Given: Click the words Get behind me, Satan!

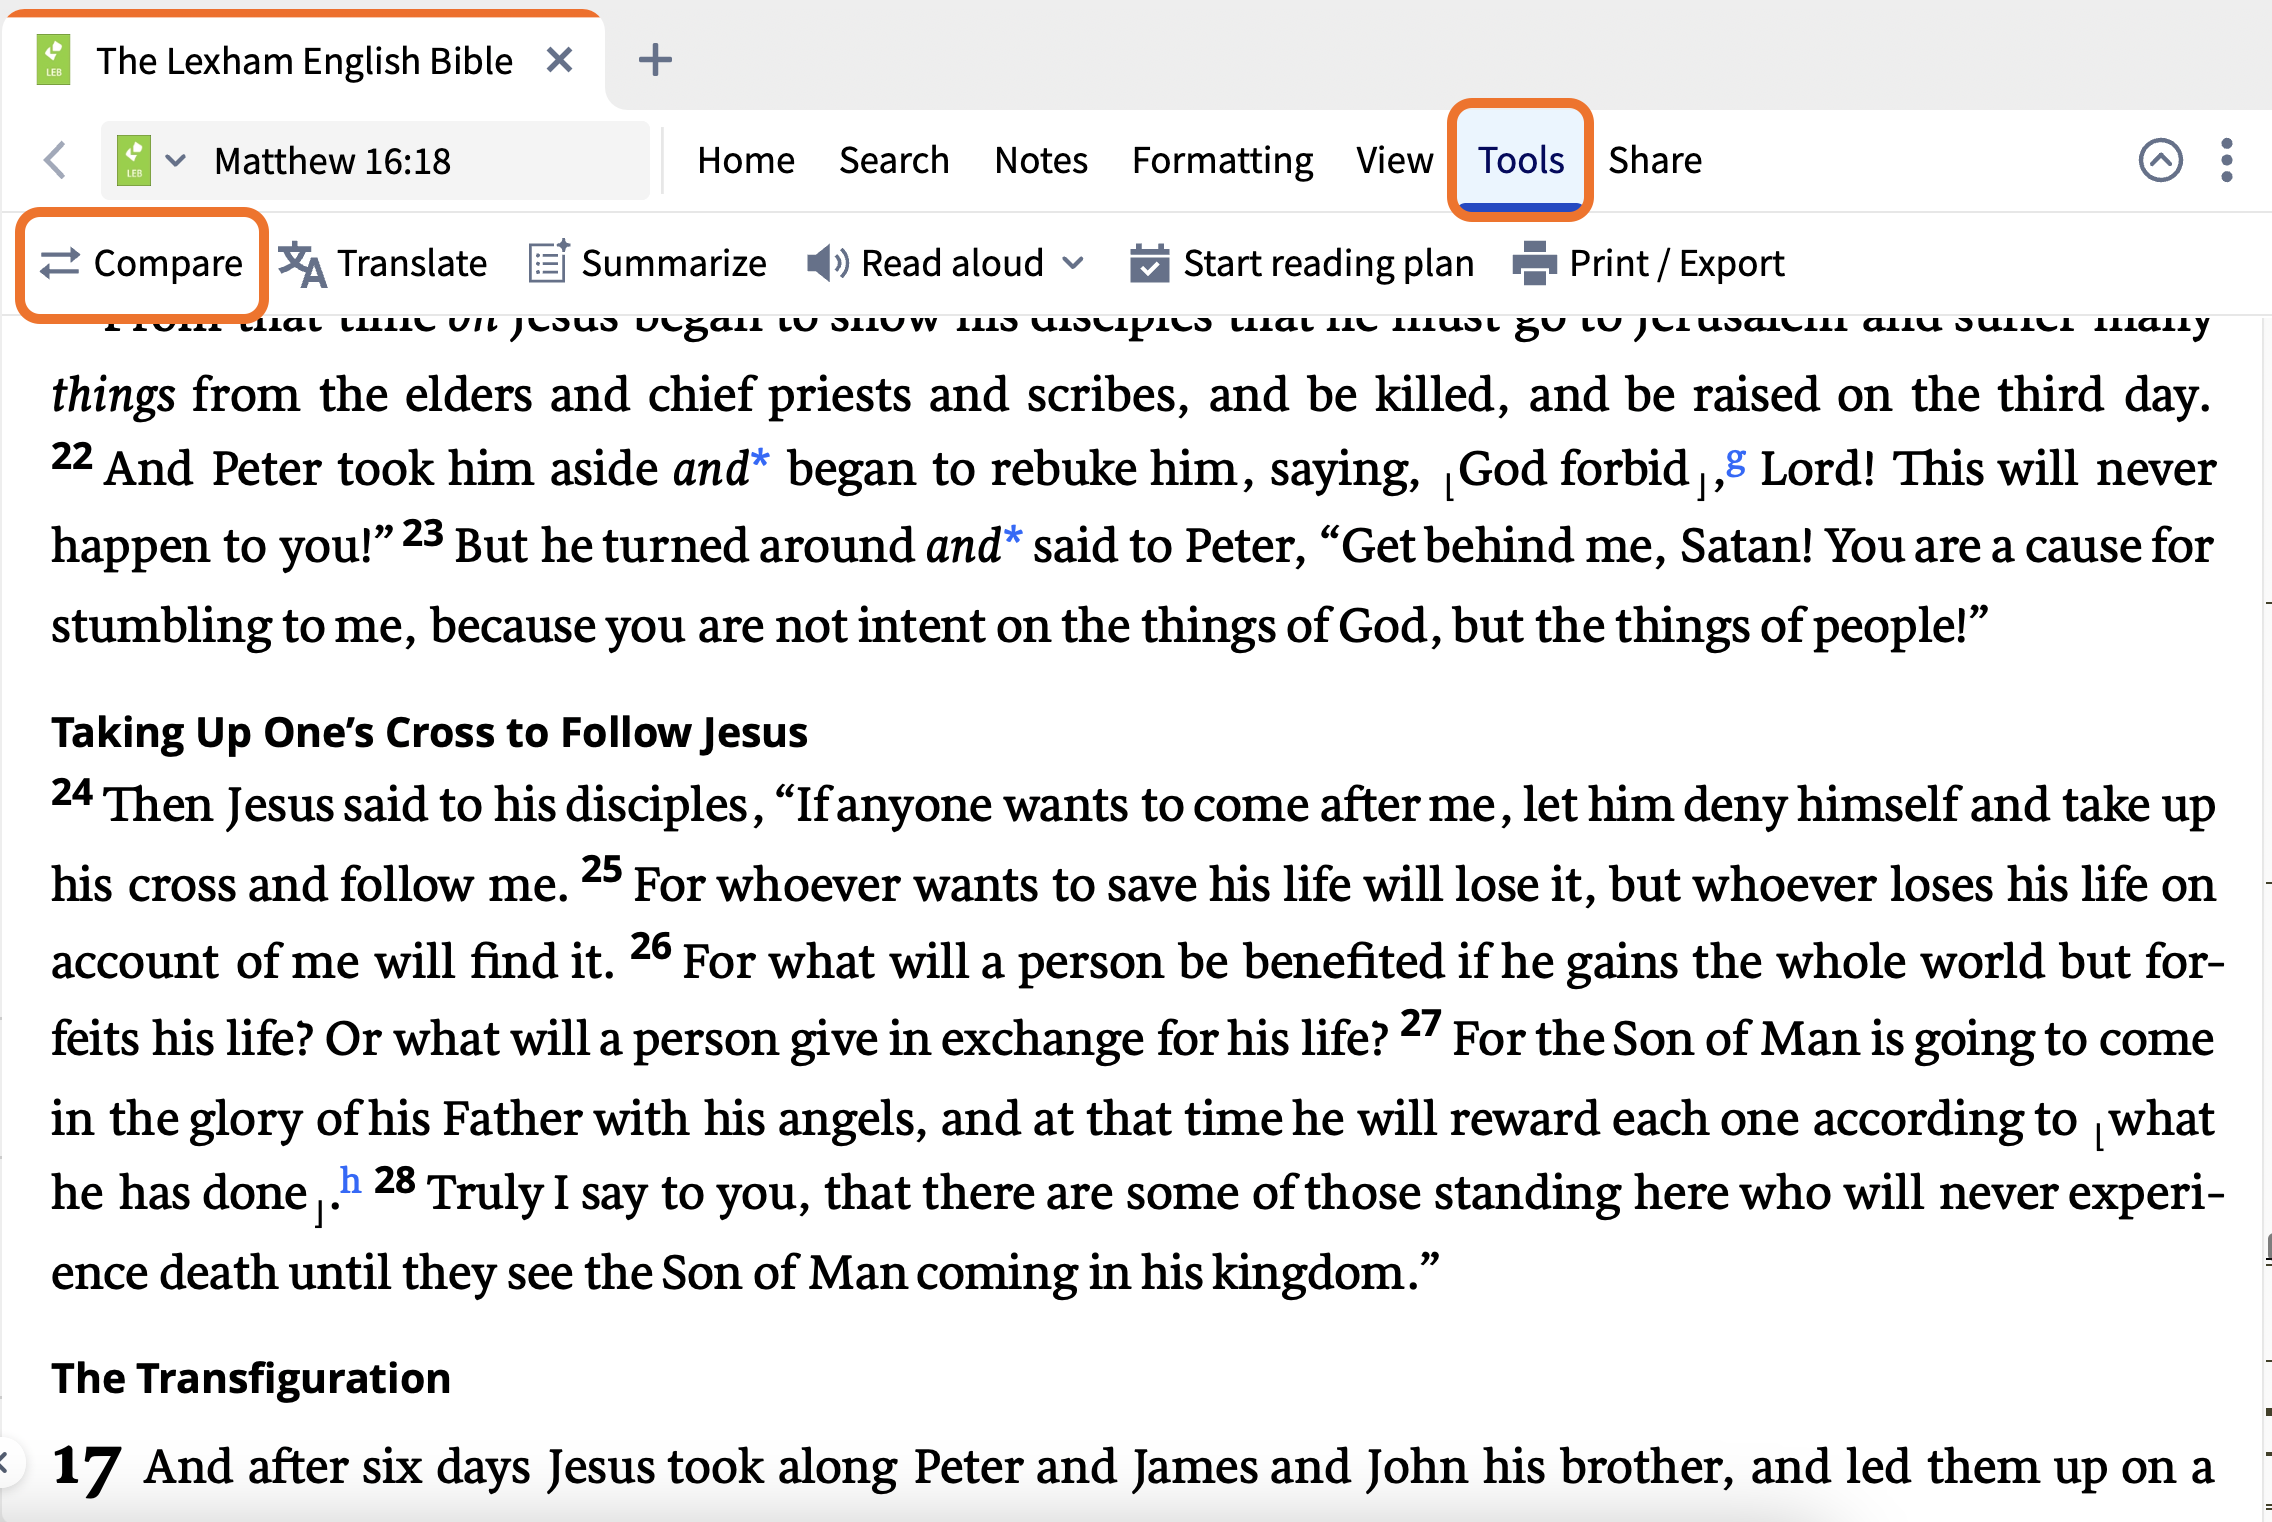Looking at the screenshot, I should (x=1578, y=547).
